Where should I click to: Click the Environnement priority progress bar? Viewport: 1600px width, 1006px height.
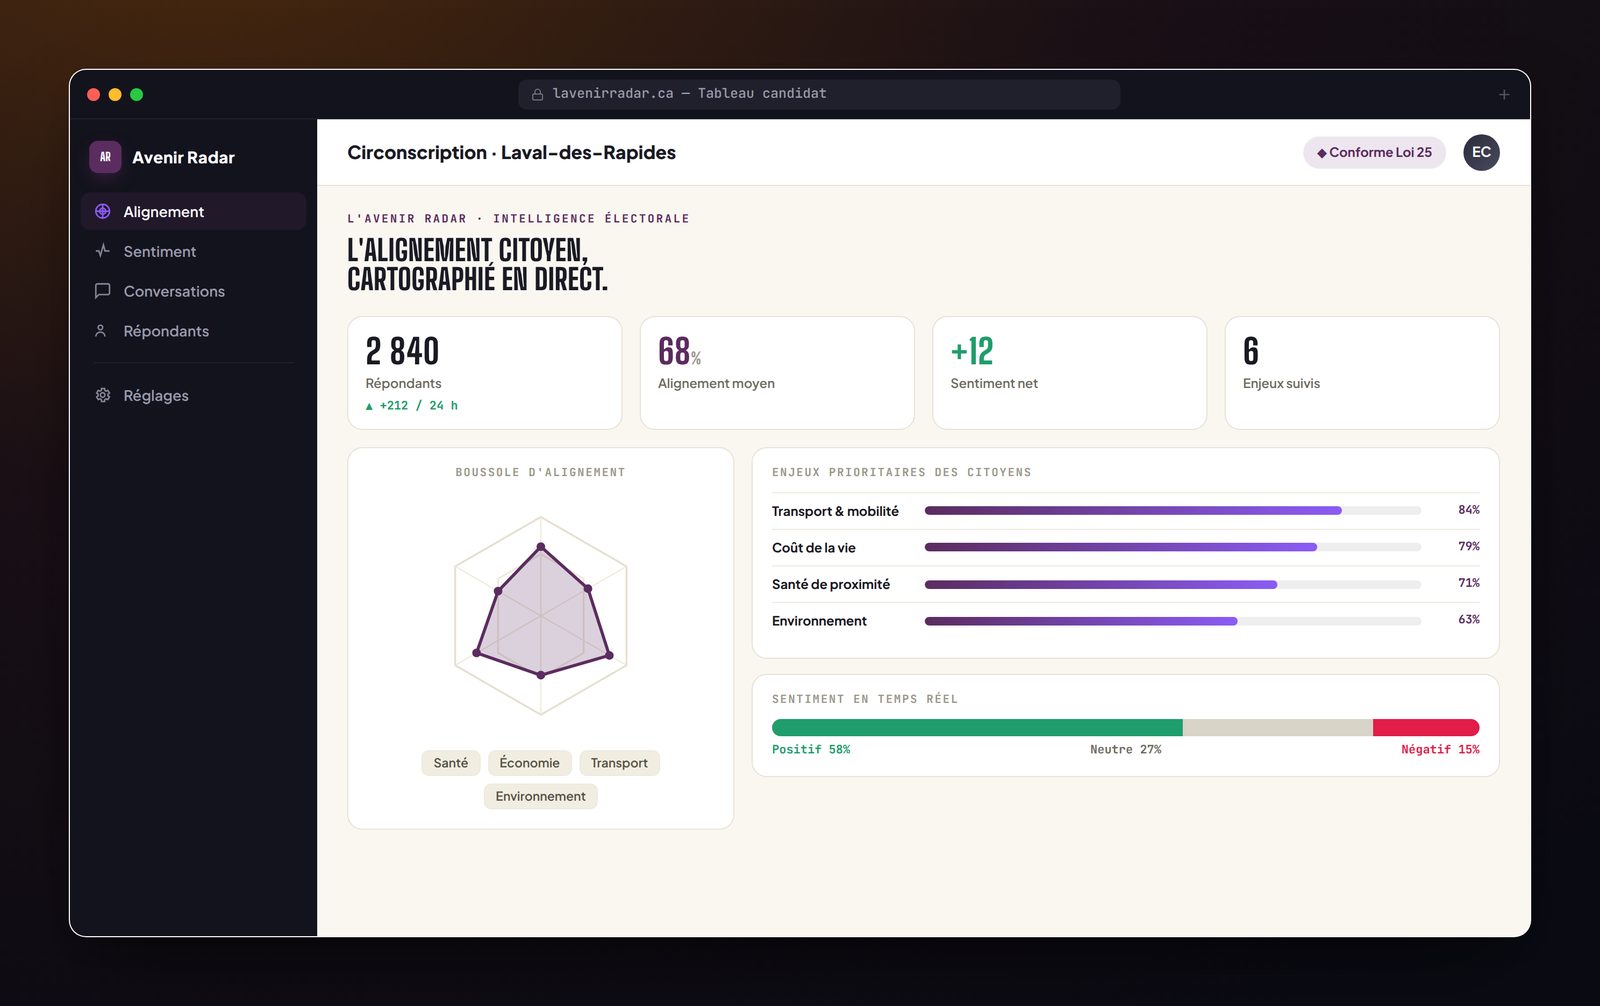coord(1173,621)
